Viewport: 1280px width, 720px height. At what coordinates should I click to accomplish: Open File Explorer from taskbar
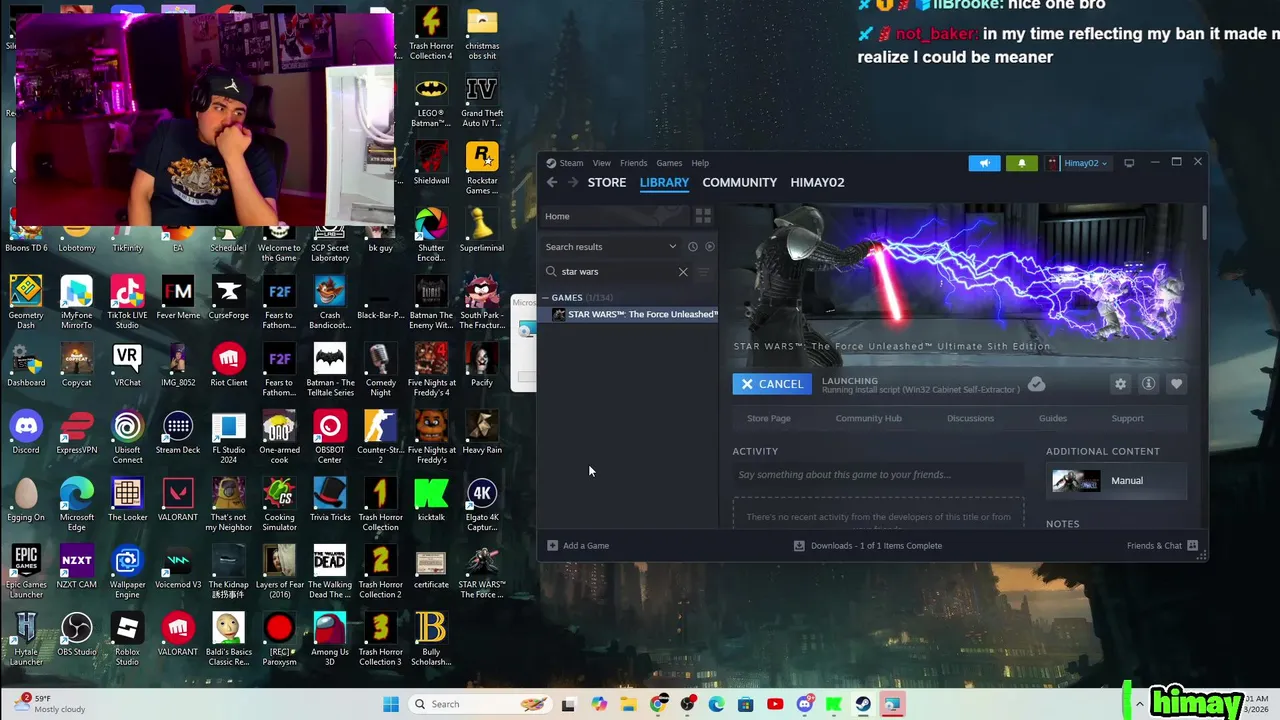pyautogui.click(x=628, y=704)
